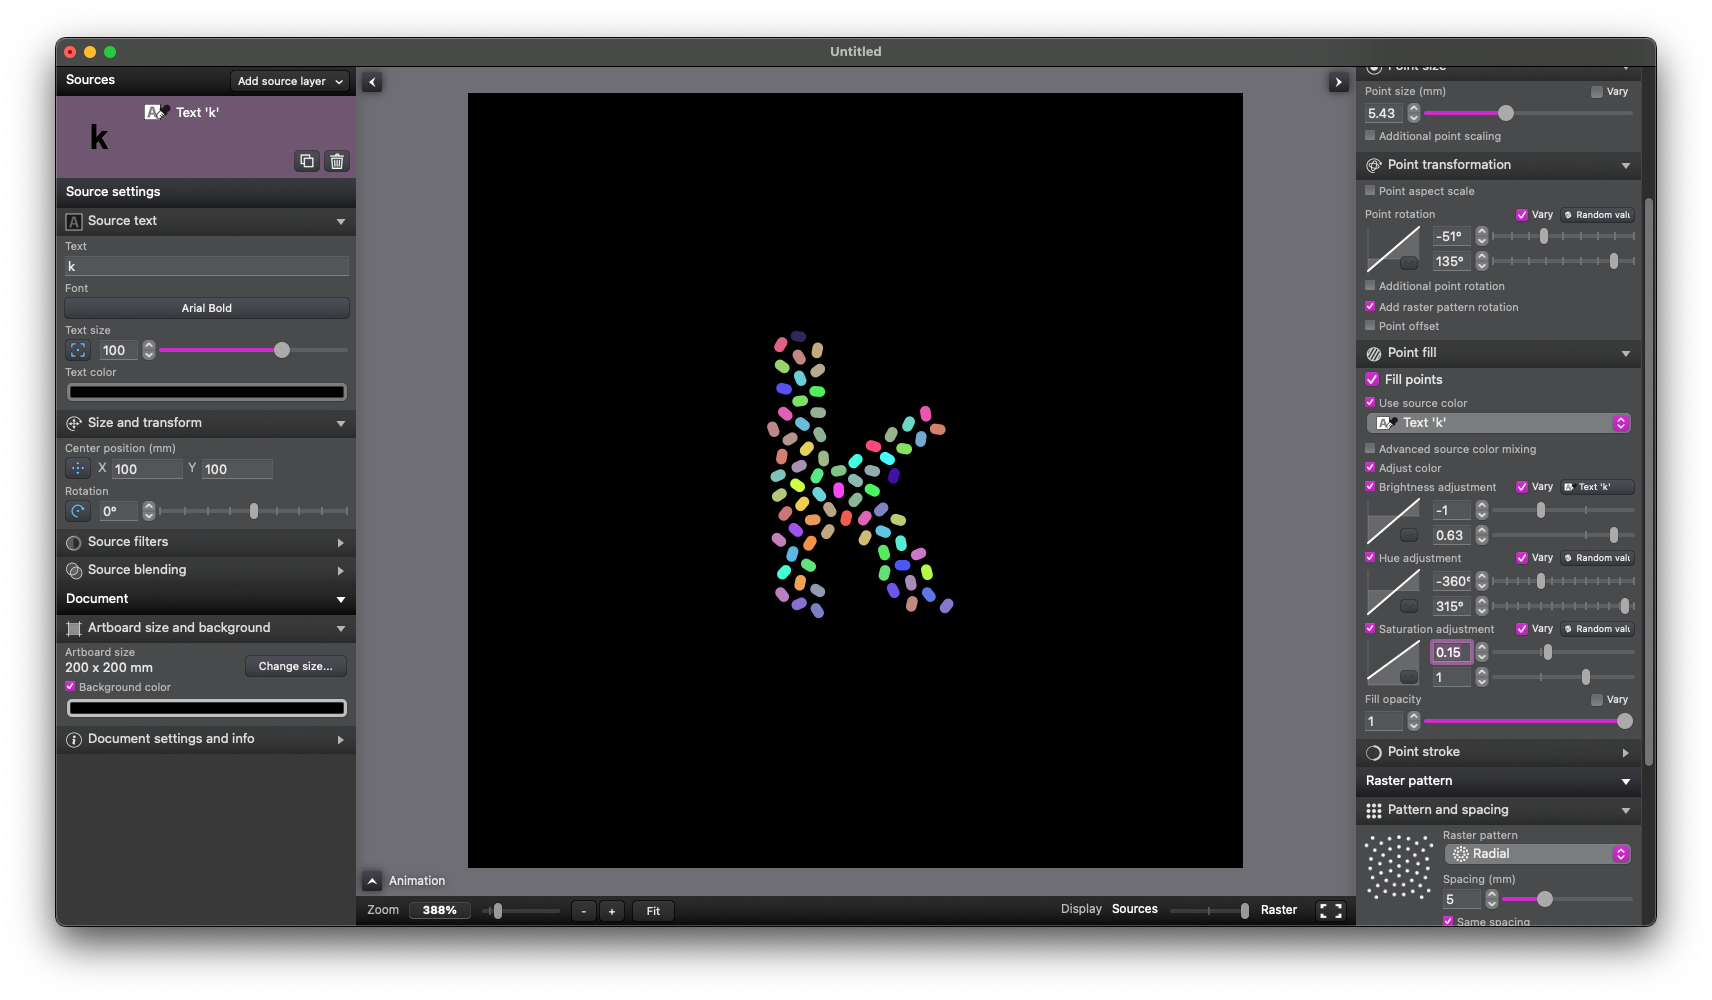The image size is (1712, 1000).
Task: Click the Source filters section icon
Action: (74, 543)
